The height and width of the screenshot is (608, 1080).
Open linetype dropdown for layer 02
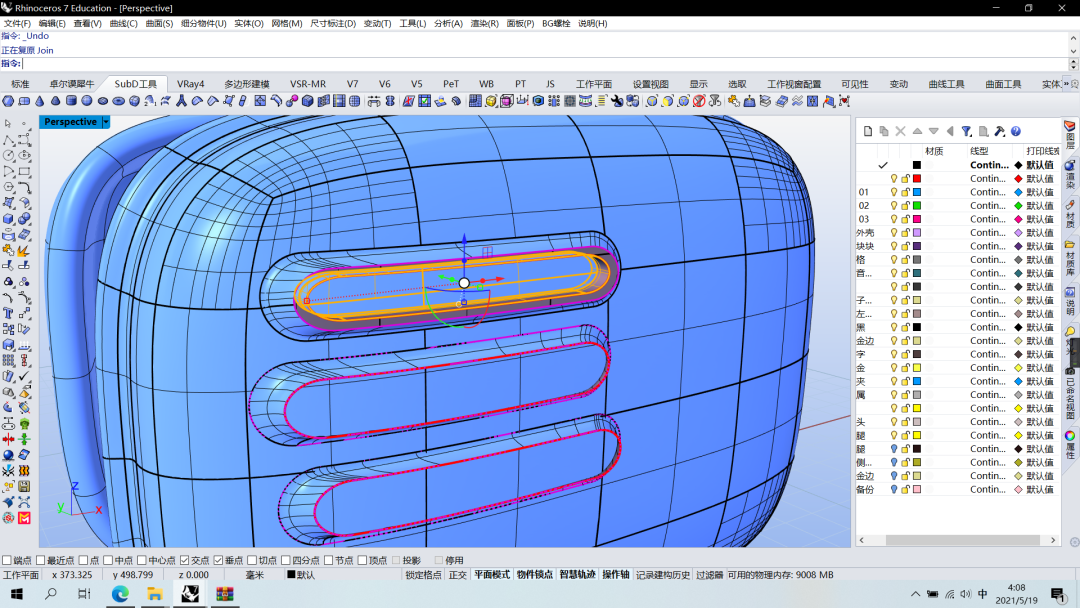(x=989, y=205)
